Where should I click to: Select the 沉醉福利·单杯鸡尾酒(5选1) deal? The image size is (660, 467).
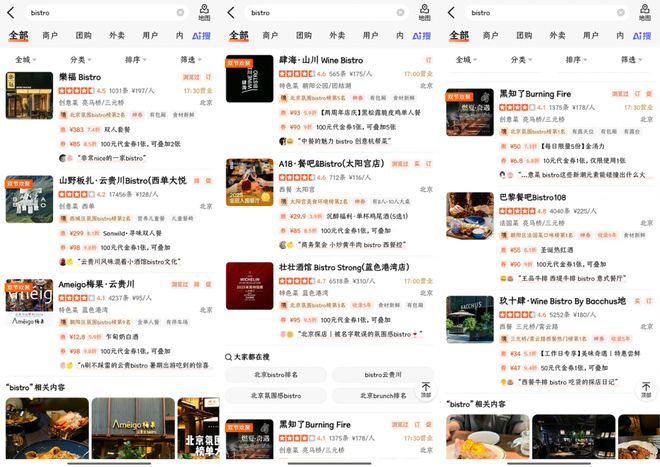click(344, 216)
